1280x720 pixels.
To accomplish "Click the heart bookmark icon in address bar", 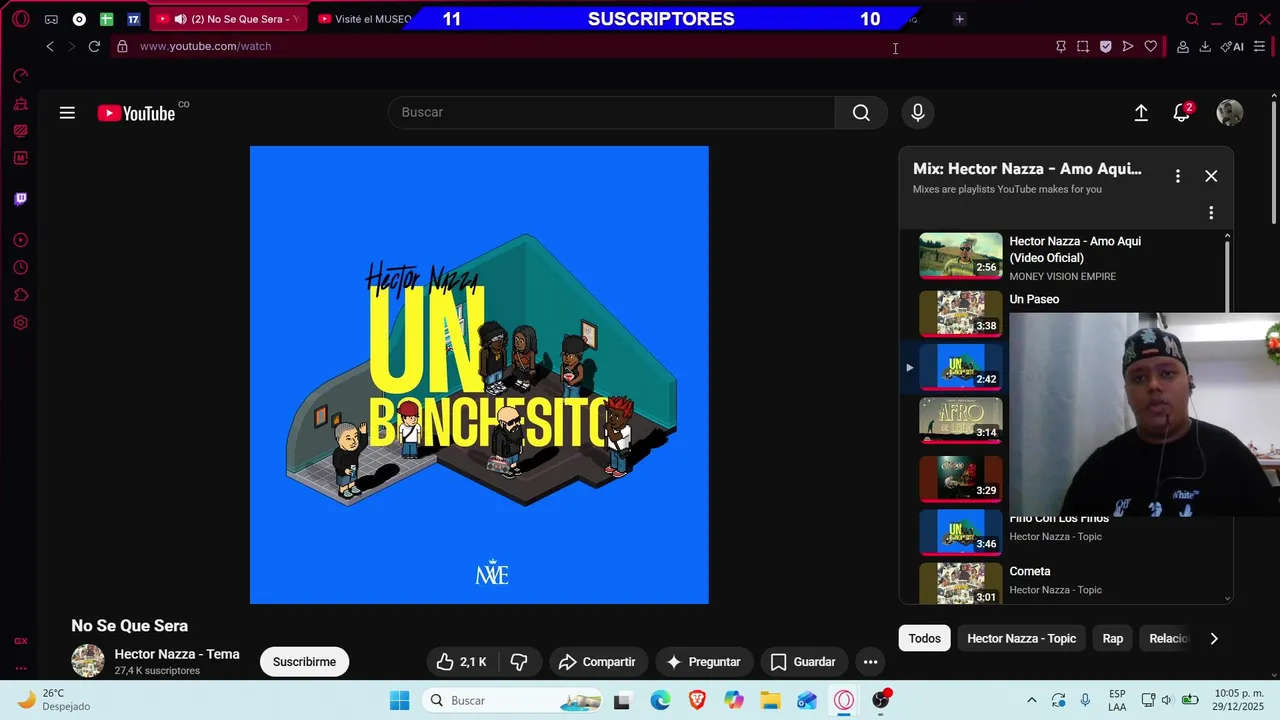I will [x=1151, y=46].
